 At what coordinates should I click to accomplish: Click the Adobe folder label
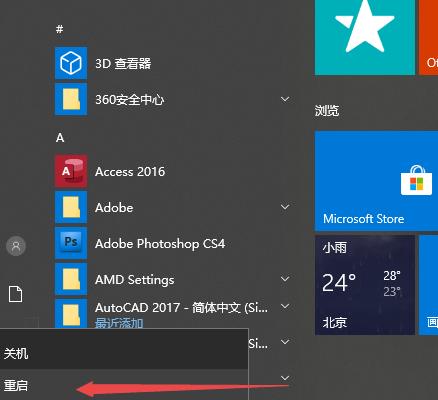click(x=114, y=207)
